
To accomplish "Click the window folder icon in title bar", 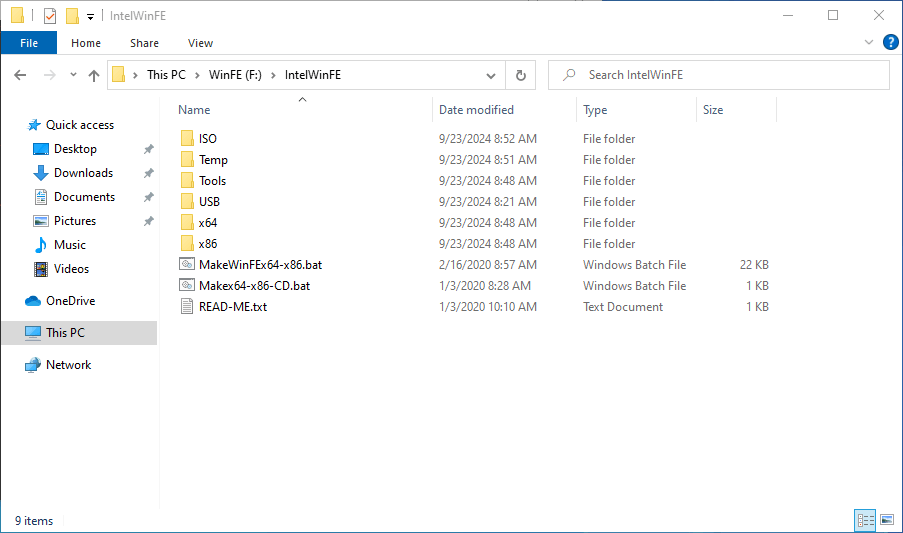I will 17,16.
